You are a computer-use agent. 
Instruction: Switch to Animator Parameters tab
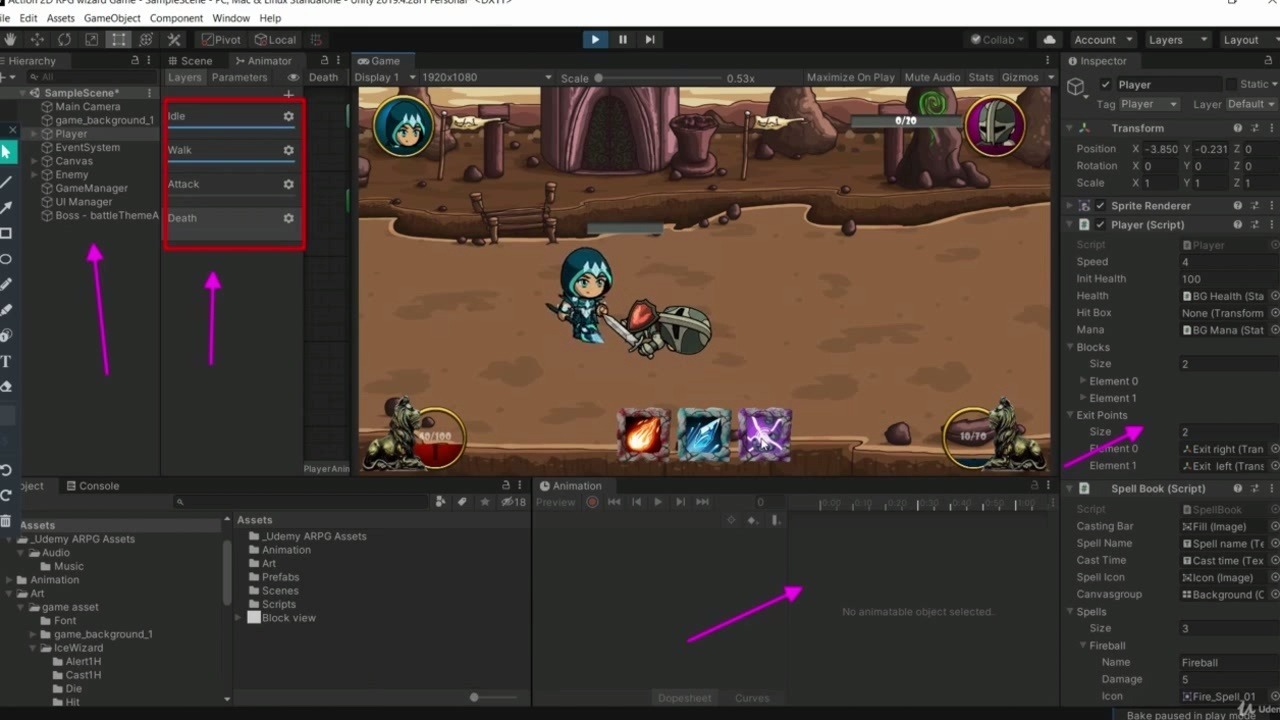[239, 77]
